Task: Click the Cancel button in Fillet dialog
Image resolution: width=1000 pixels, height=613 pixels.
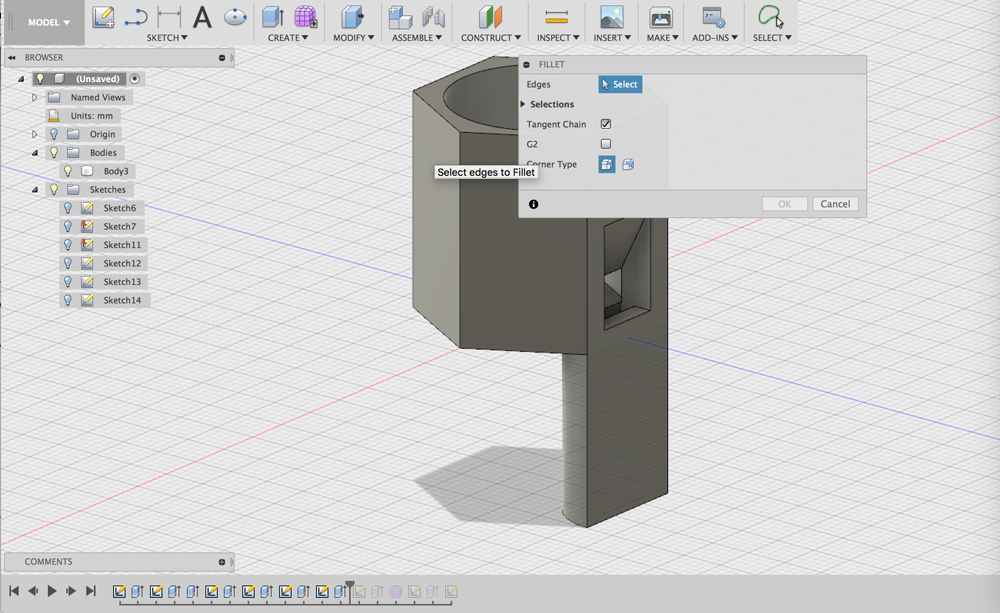Action: click(835, 204)
